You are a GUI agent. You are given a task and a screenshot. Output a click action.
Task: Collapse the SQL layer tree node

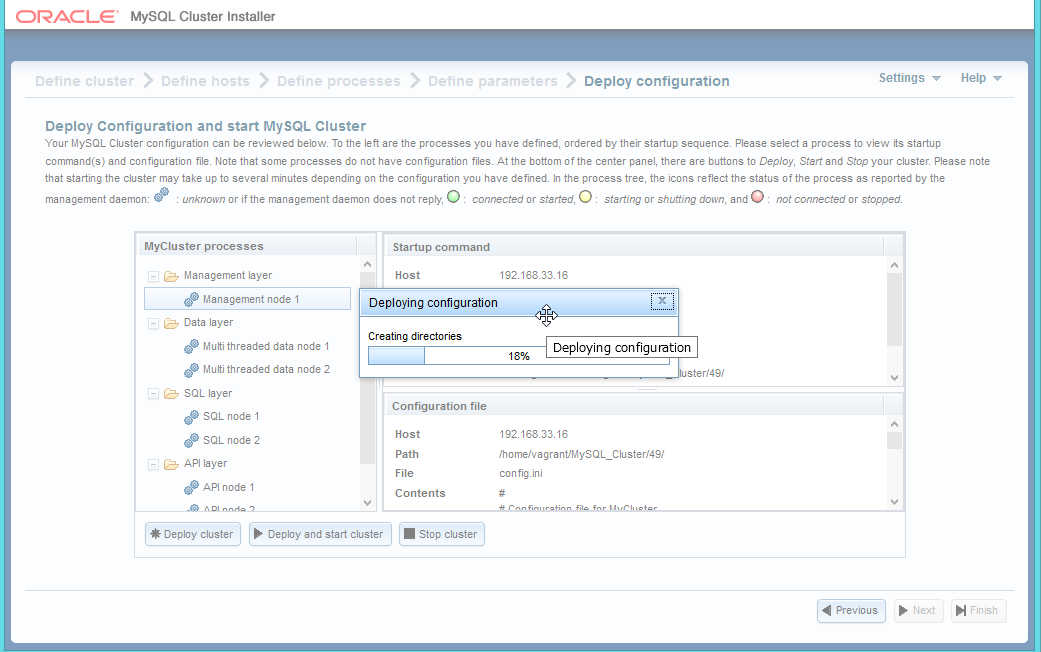click(153, 394)
